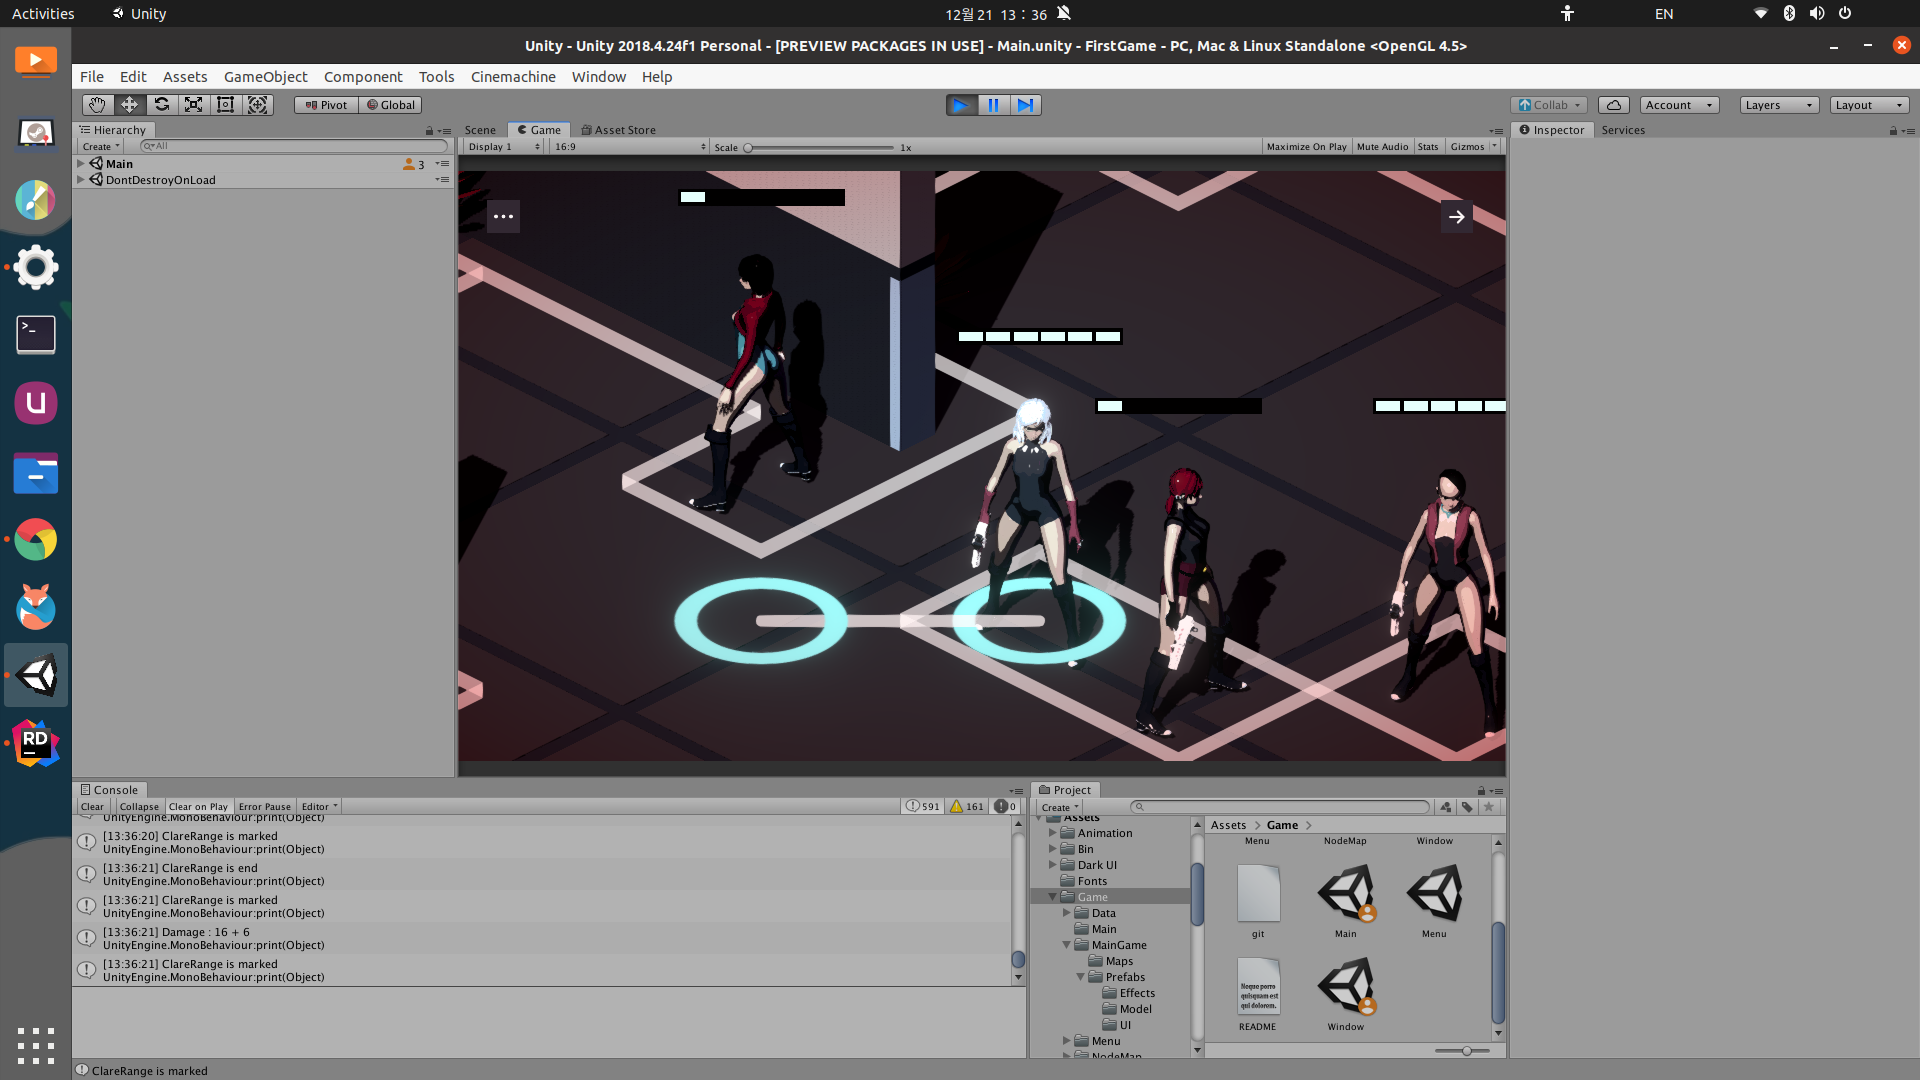Switch to the Scene tab
The image size is (1920, 1080).
(x=480, y=130)
